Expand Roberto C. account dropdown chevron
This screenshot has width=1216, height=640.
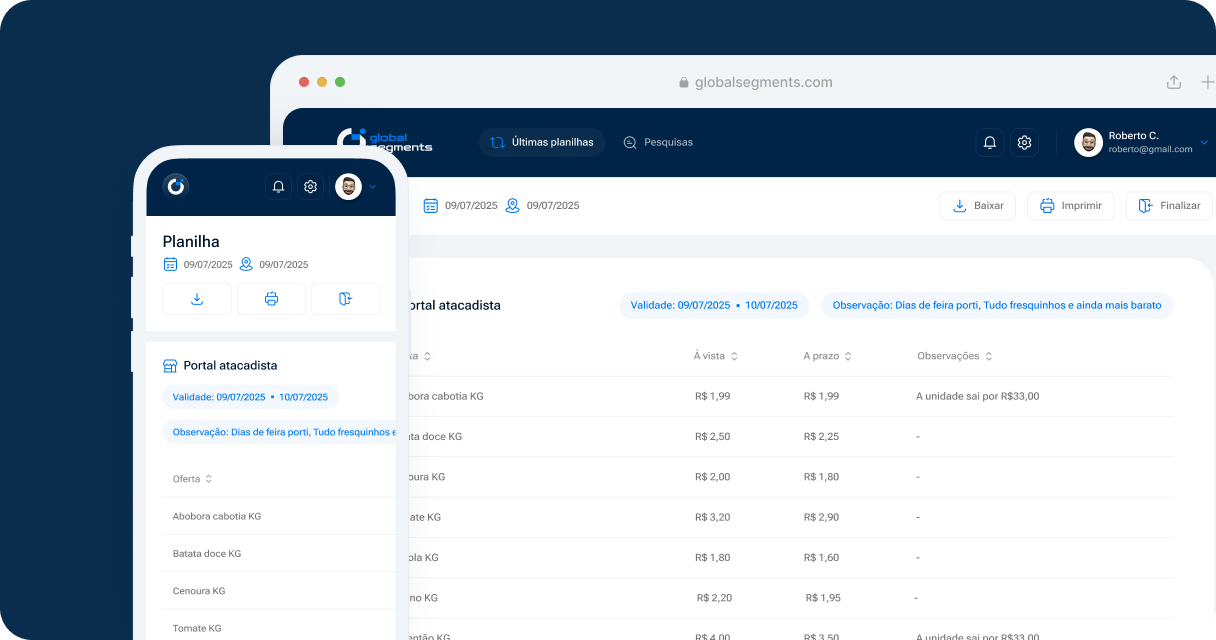point(1203,143)
